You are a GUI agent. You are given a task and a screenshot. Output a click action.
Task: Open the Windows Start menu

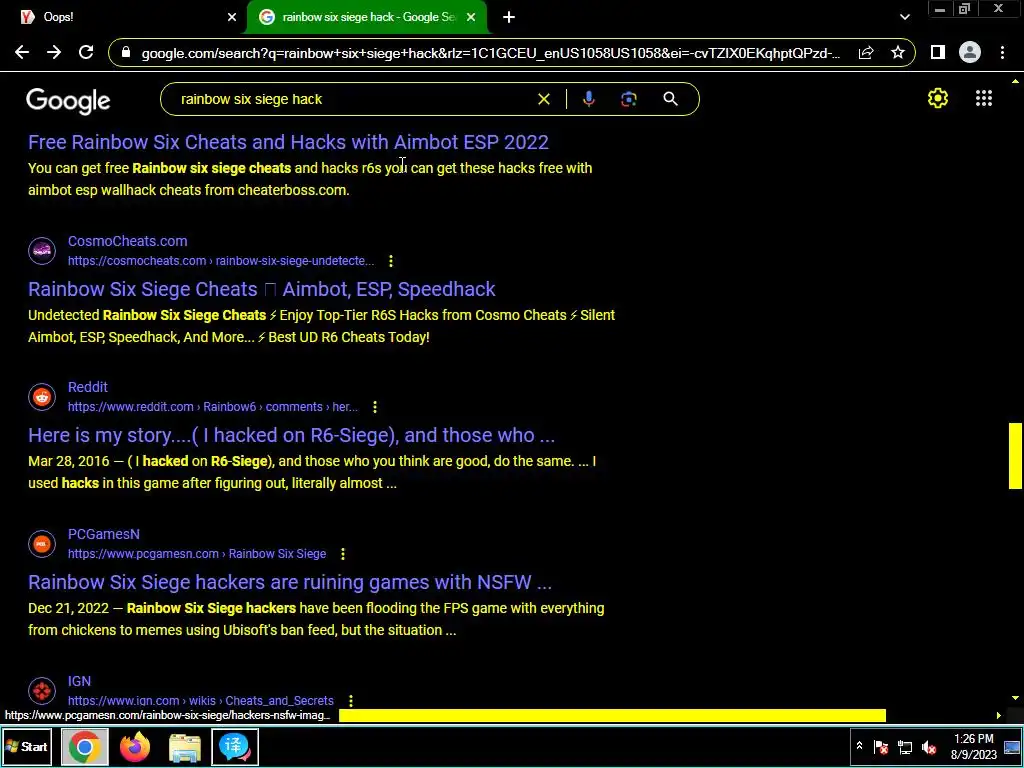point(27,746)
